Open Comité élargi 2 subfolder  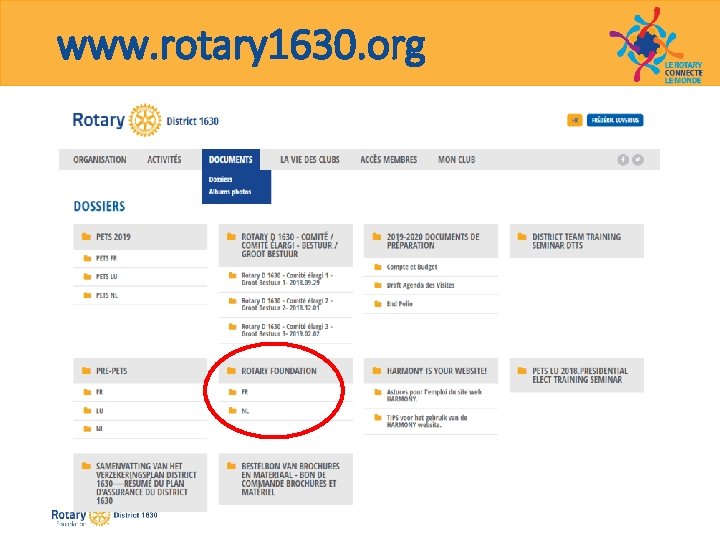[x=286, y=304]
